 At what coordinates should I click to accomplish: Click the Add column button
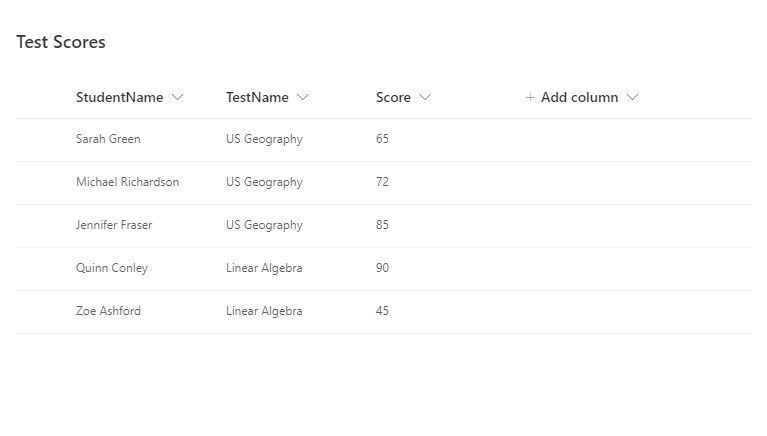coord(582,97)
